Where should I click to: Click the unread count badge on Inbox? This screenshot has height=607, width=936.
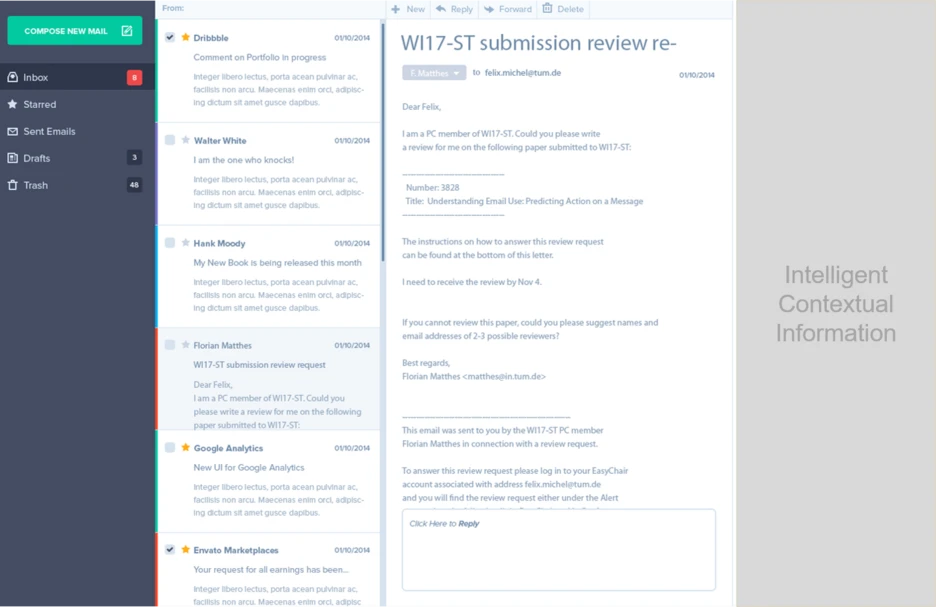[134, 77]
